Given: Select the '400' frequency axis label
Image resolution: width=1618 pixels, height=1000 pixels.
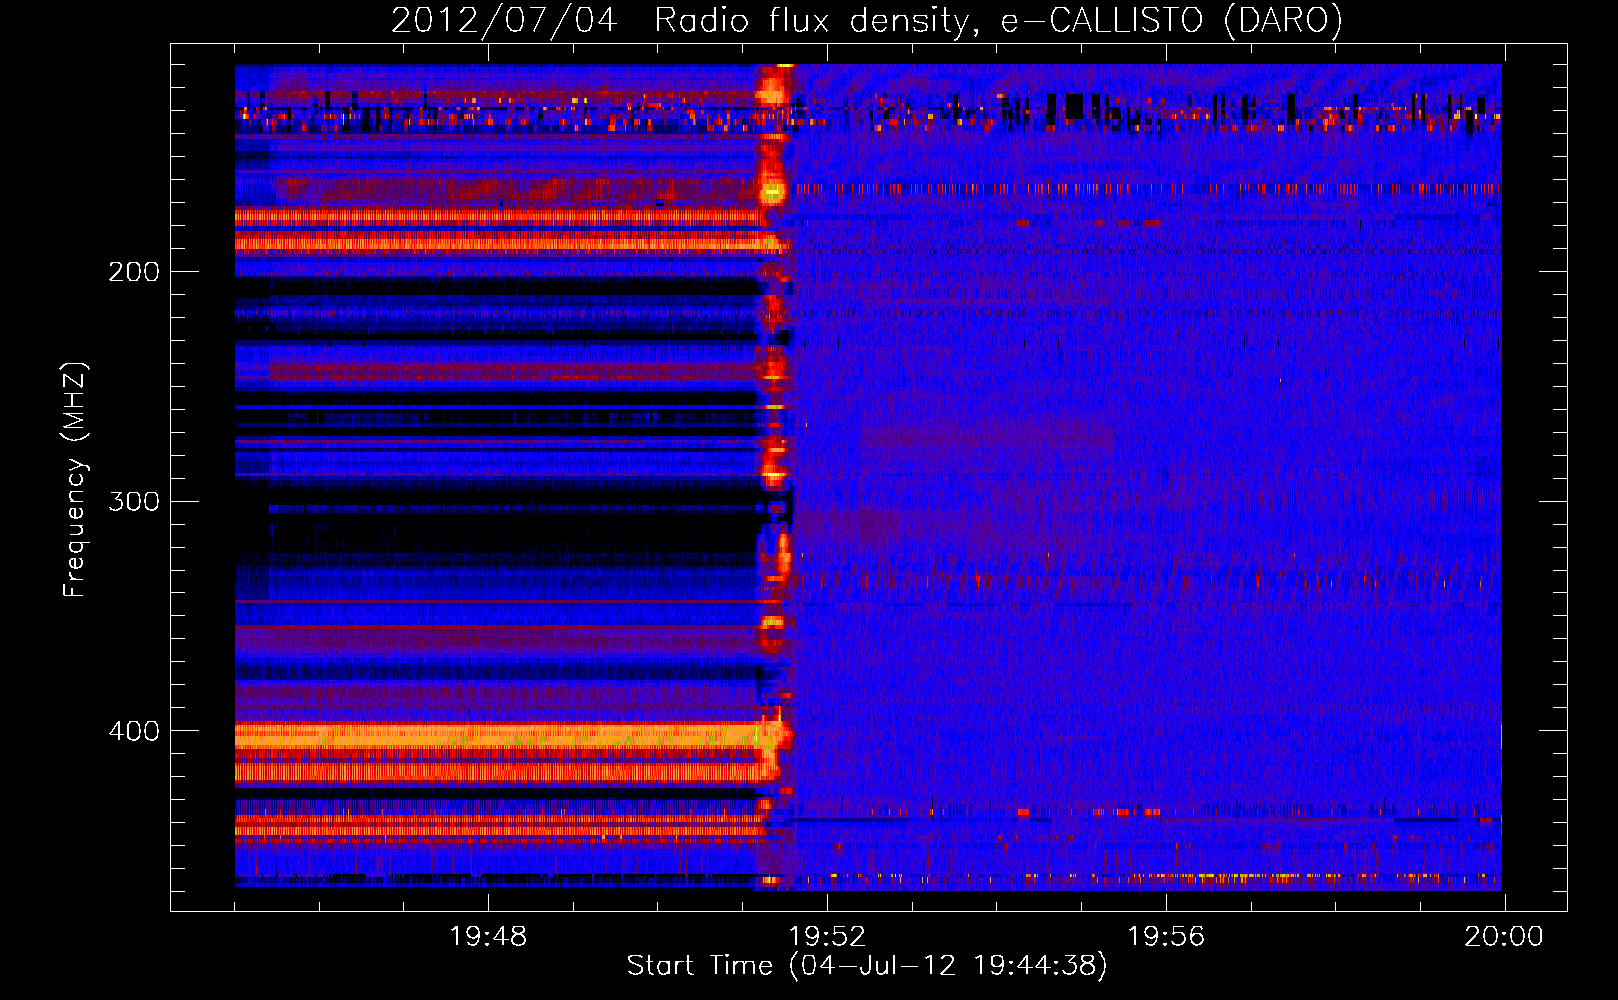Looking at the screenshot, I should (134, 731).
